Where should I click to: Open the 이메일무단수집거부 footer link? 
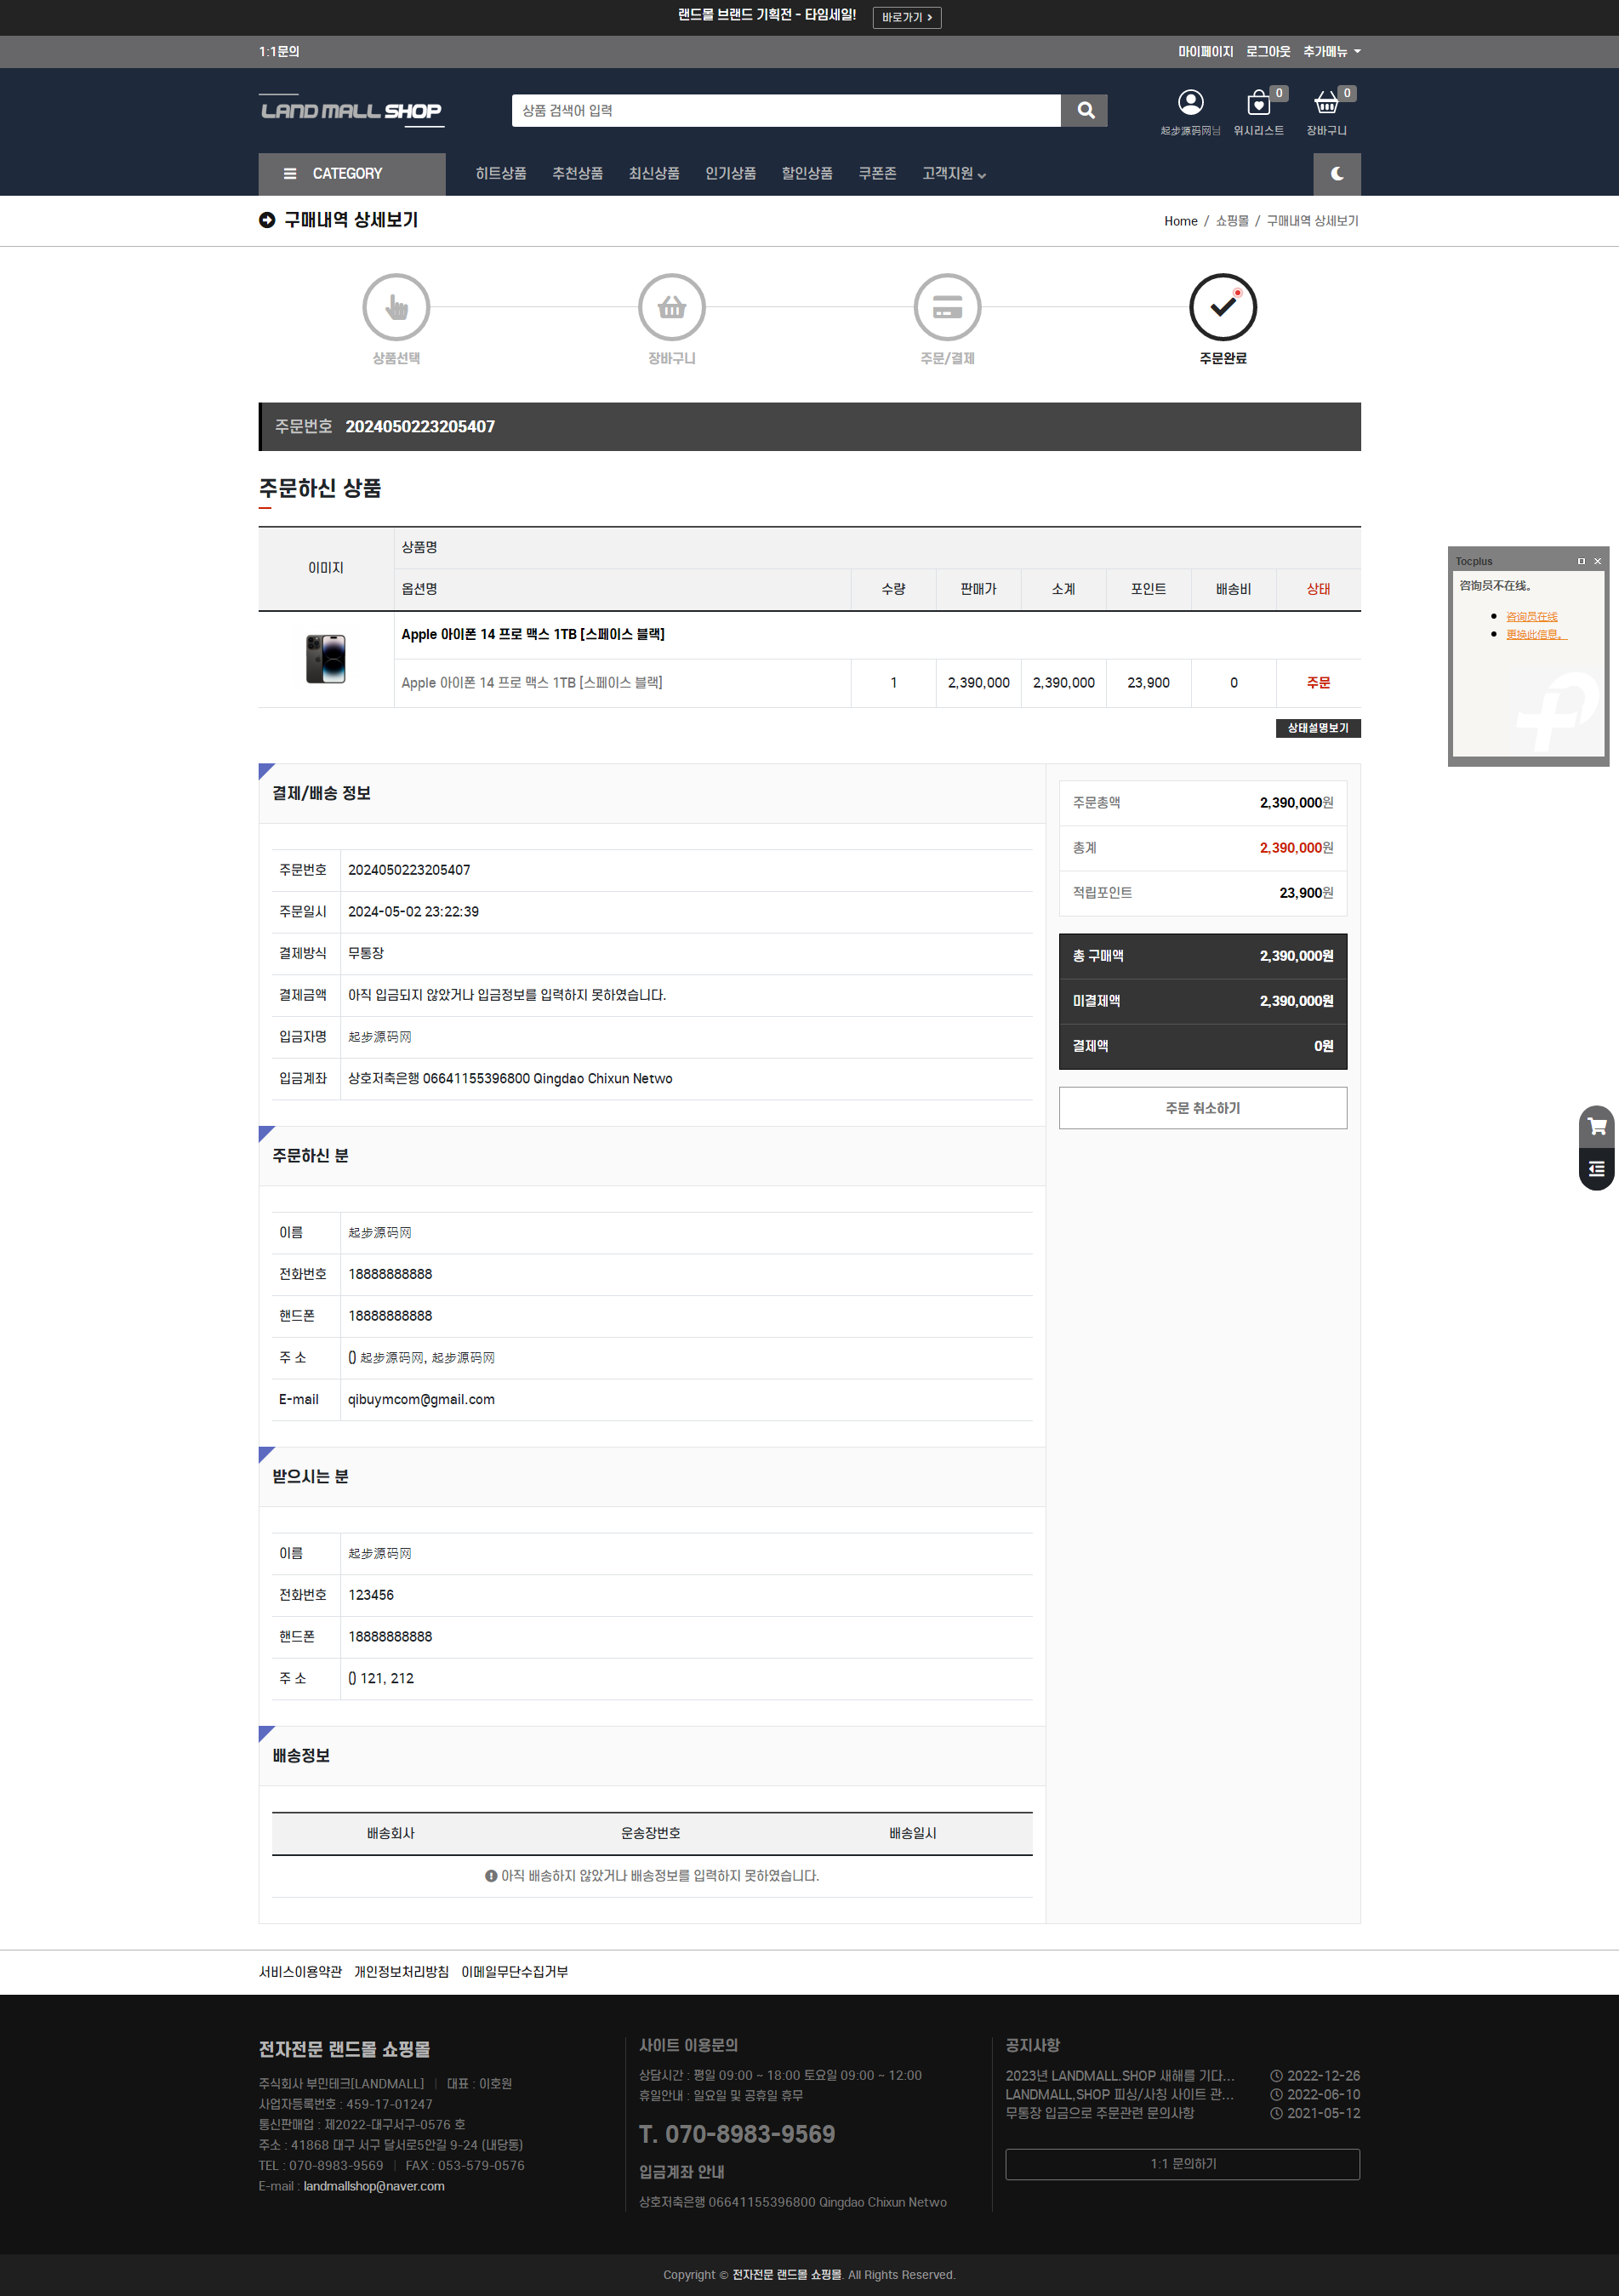(x=514, y=1972)
